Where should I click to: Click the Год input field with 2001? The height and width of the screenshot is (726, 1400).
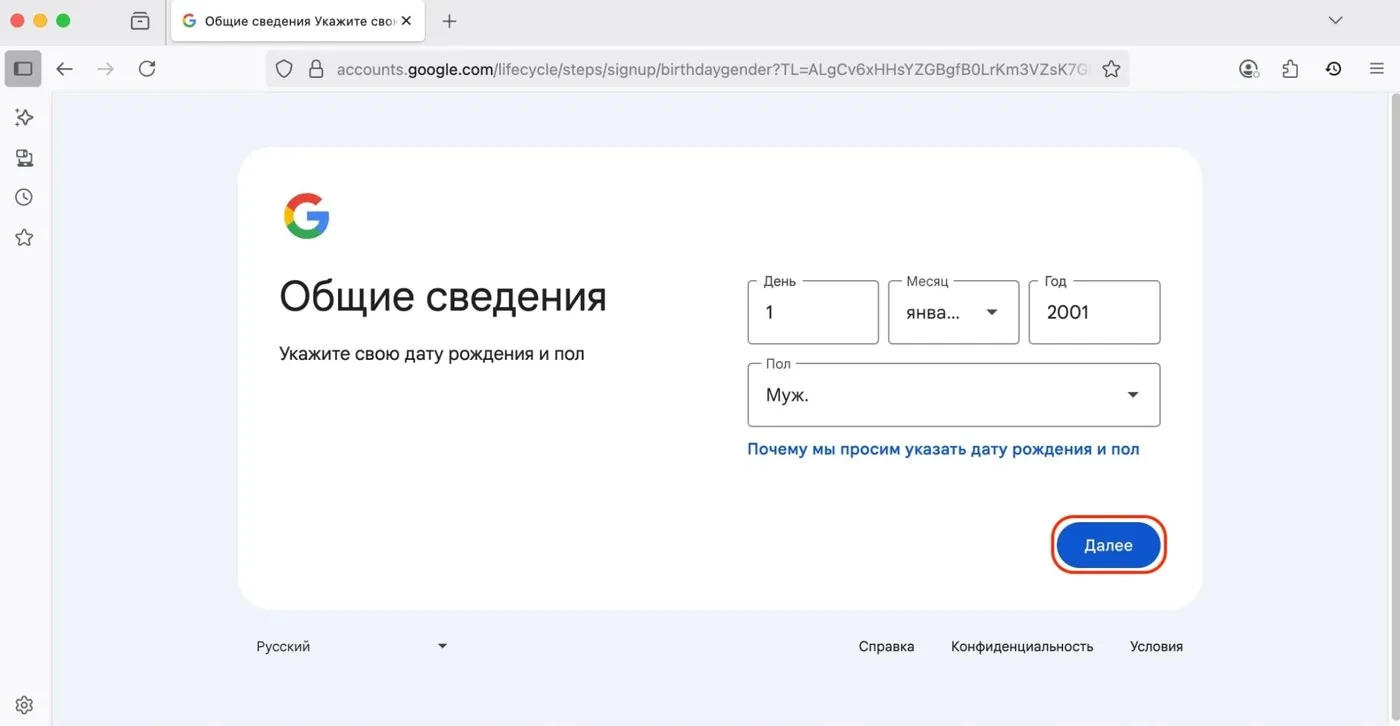coord(1094,312)
